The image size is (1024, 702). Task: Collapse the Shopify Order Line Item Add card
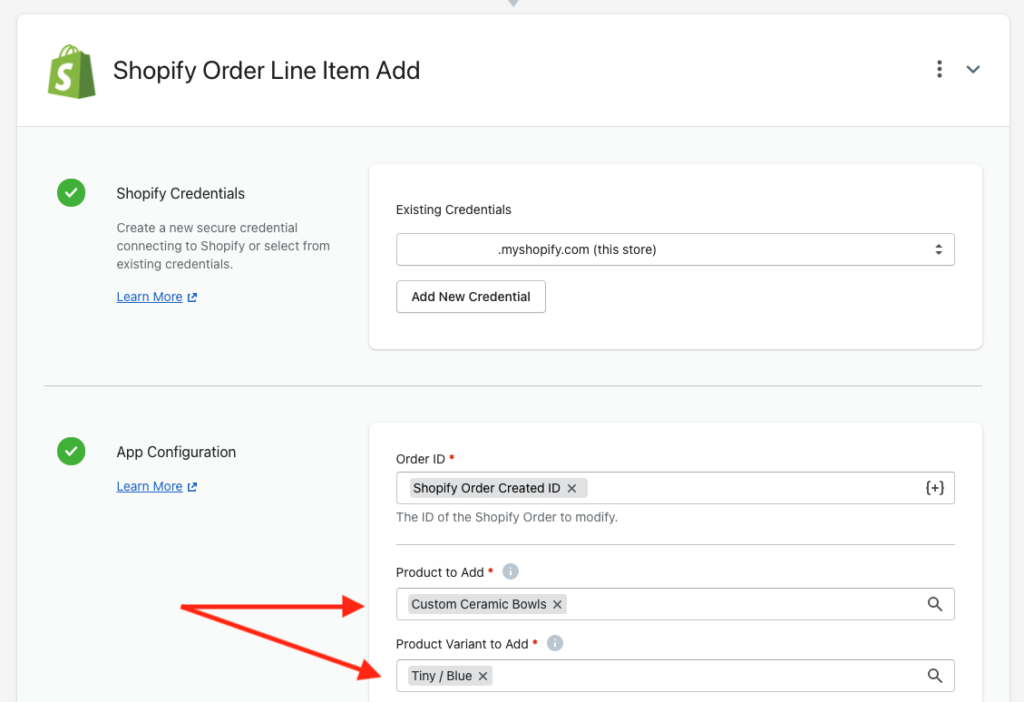click(x=973, y=69)
